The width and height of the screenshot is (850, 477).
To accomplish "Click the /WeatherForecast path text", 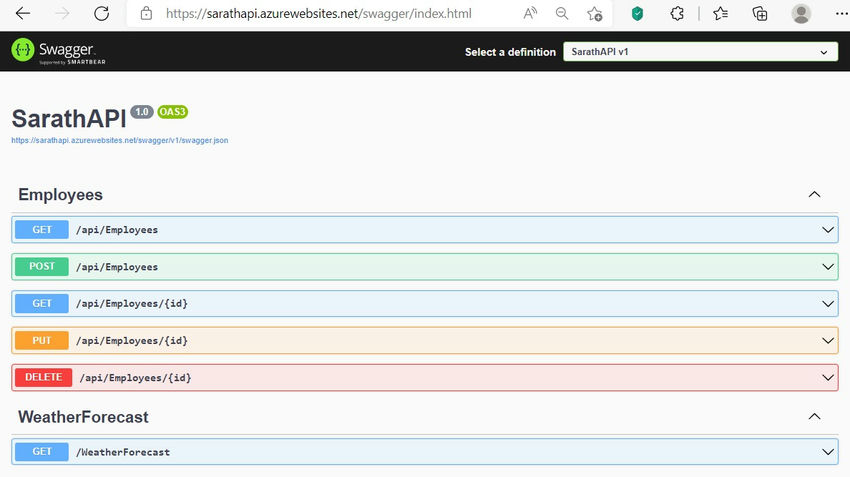I will coord(123,452).
